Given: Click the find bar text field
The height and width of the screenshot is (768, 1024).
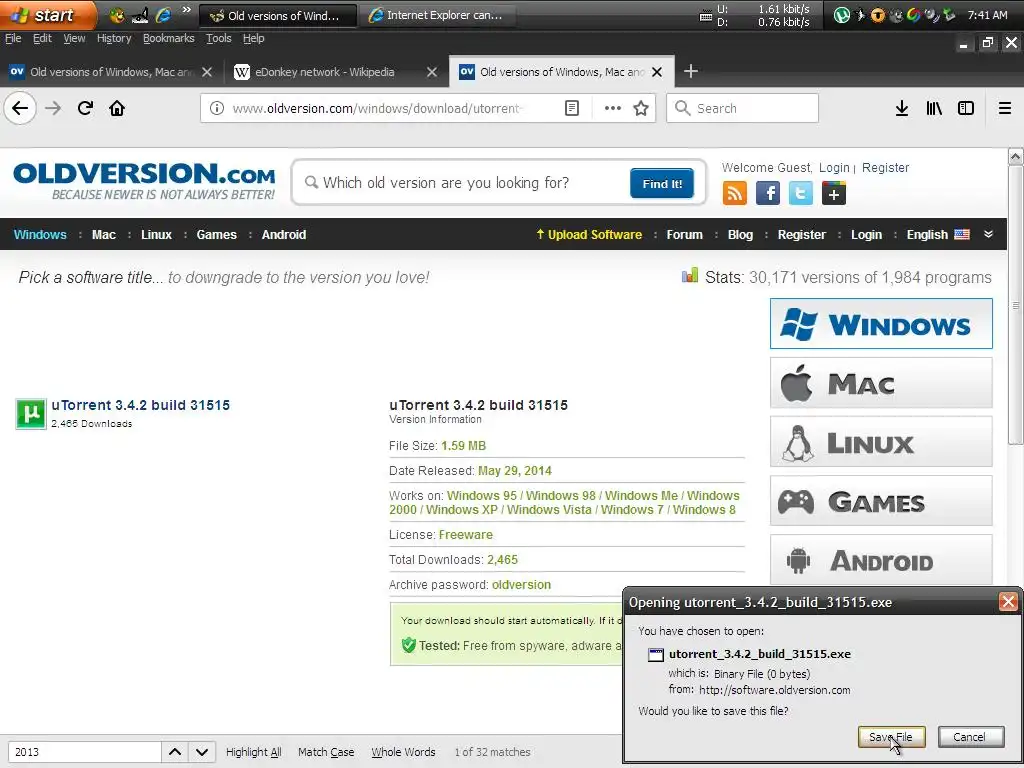Looking at the screenshot, I should [84, 752].
